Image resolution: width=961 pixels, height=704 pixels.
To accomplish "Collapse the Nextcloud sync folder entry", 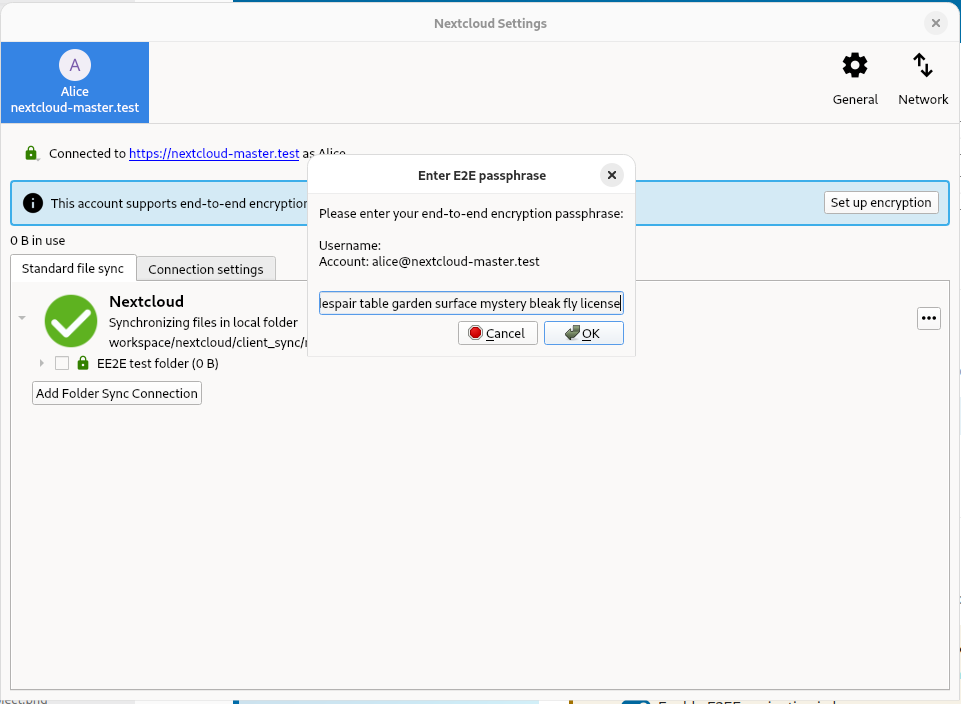I will tap(21, 318).
